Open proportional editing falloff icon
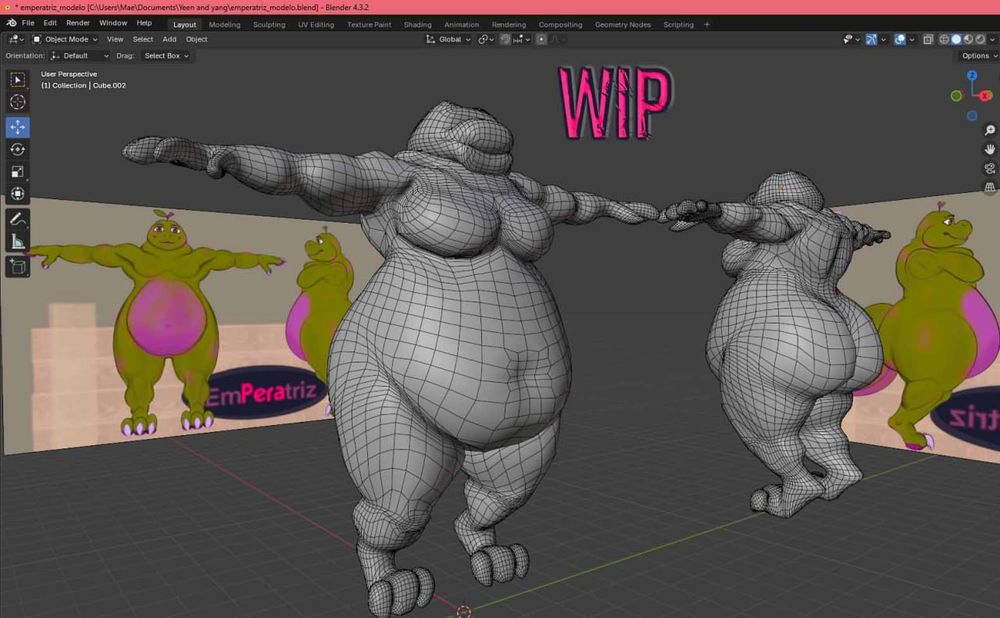The image size is (1000, 618). coord(556,40)
